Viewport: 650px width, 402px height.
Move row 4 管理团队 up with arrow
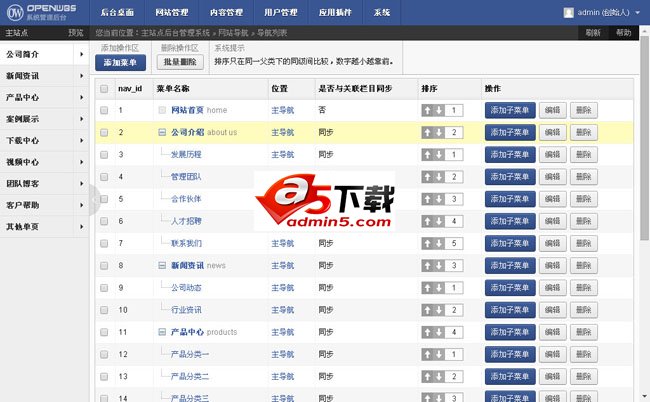coord(427,177)
